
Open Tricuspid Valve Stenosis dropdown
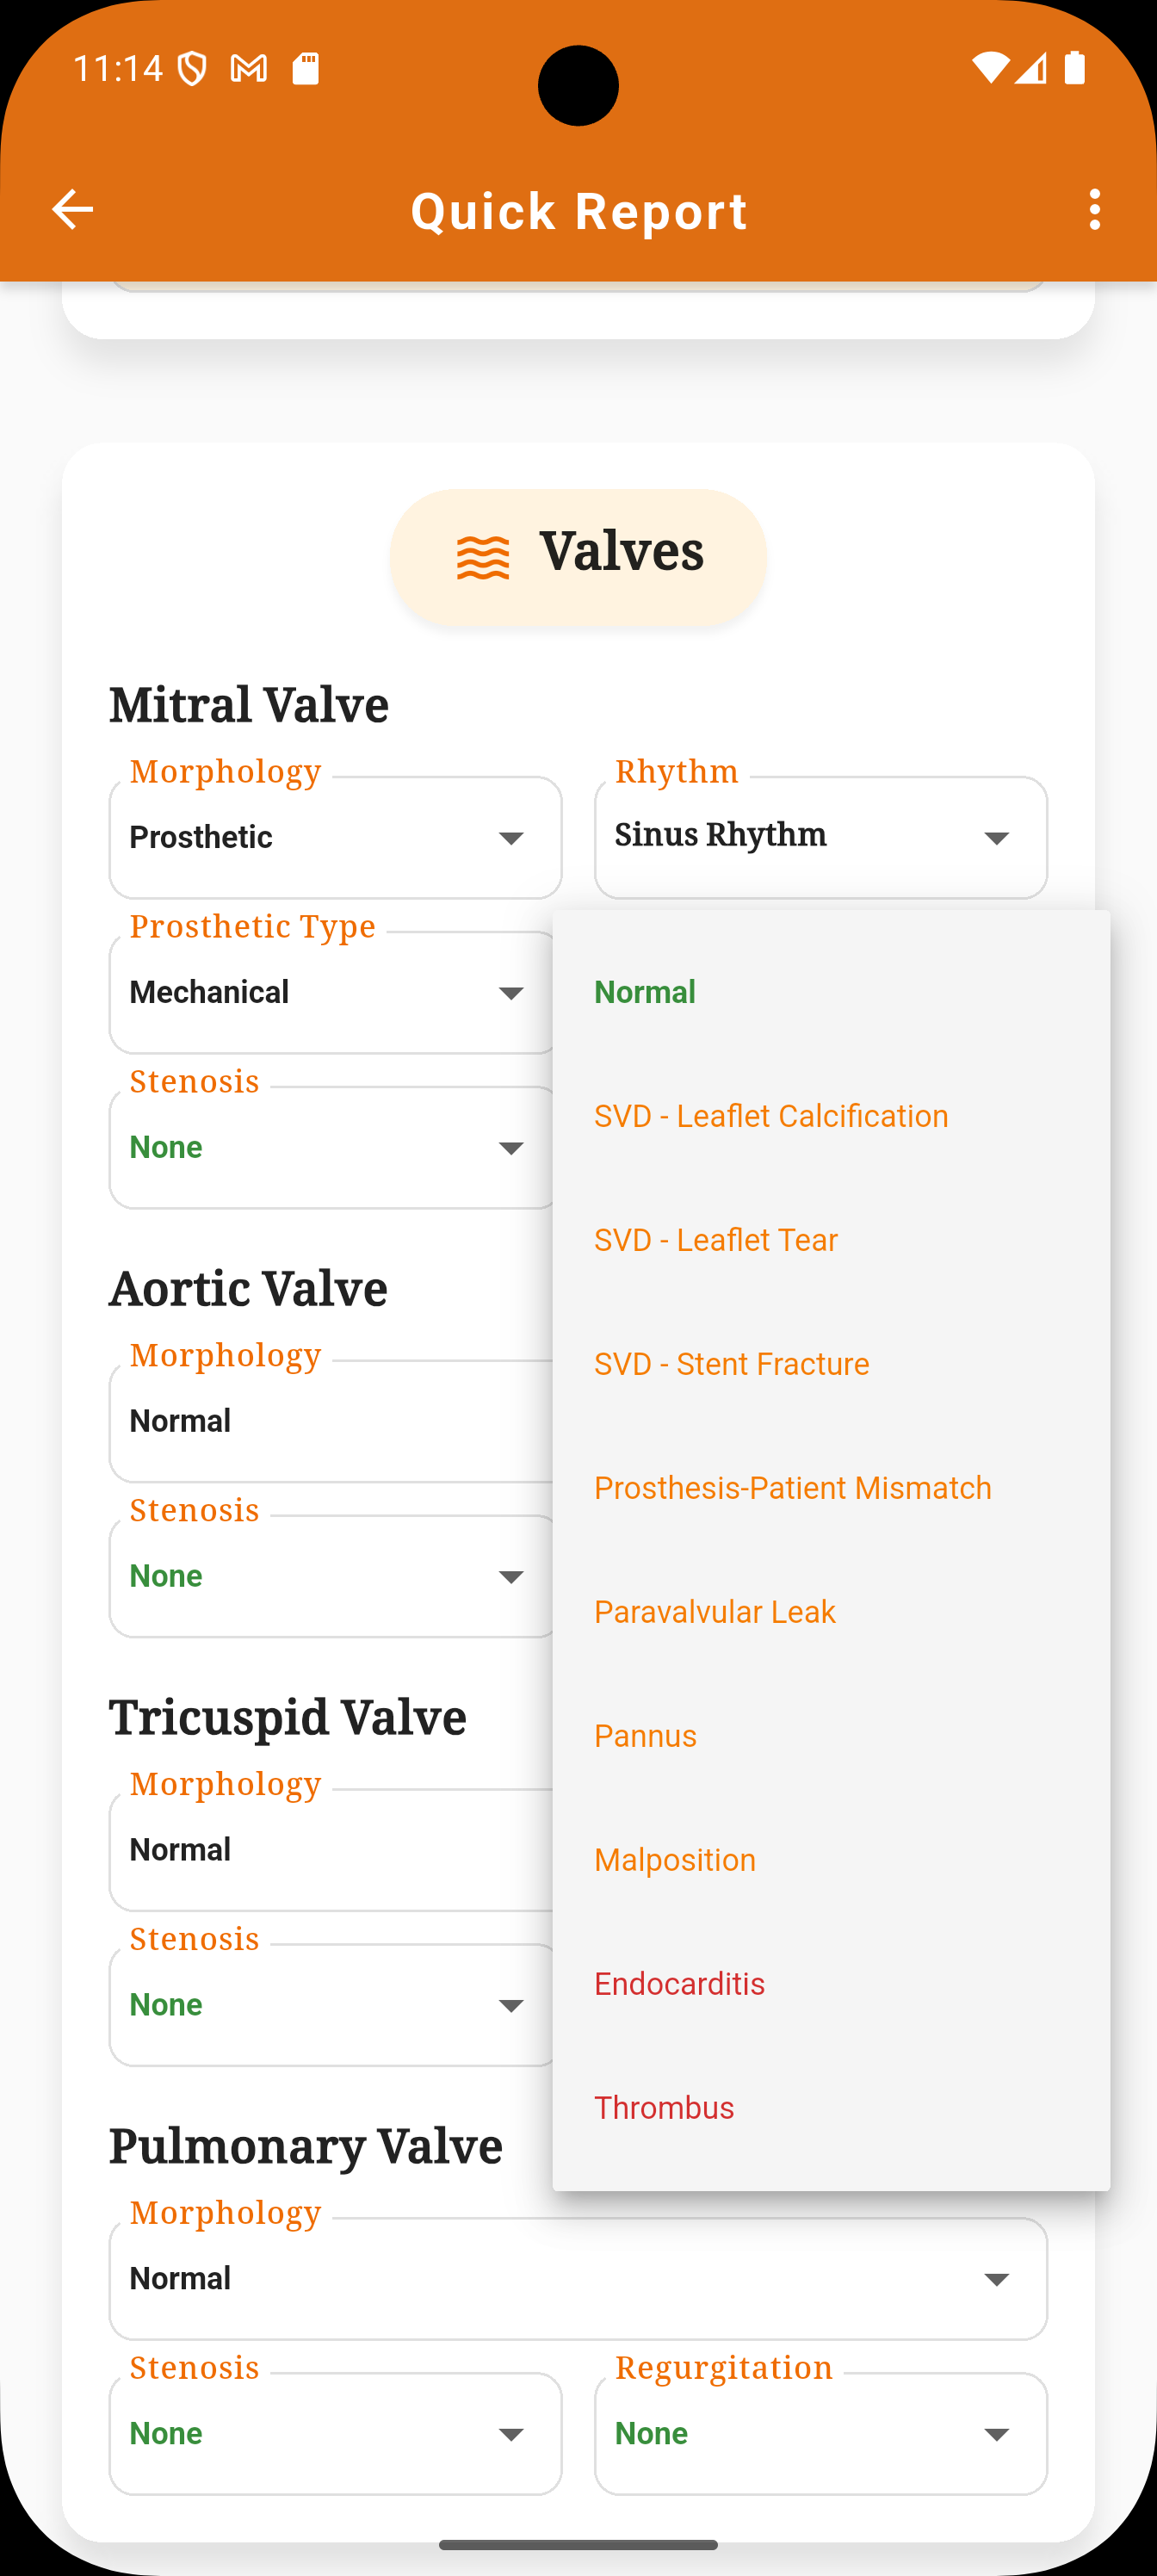click(335, 2005)
